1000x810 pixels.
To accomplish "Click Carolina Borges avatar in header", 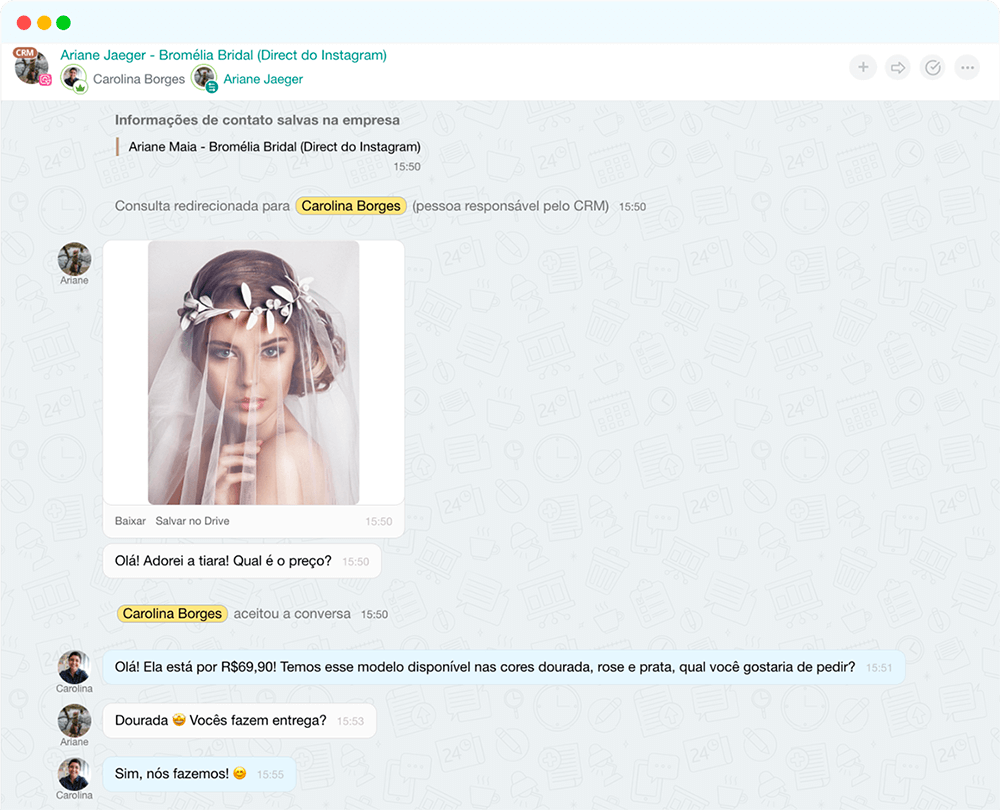I will pyautogui.click(x=73, y=78).
